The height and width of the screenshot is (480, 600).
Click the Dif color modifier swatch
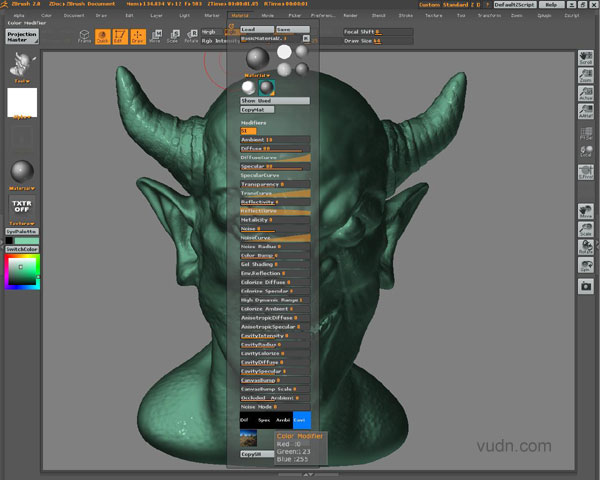(x=248, y=420)
